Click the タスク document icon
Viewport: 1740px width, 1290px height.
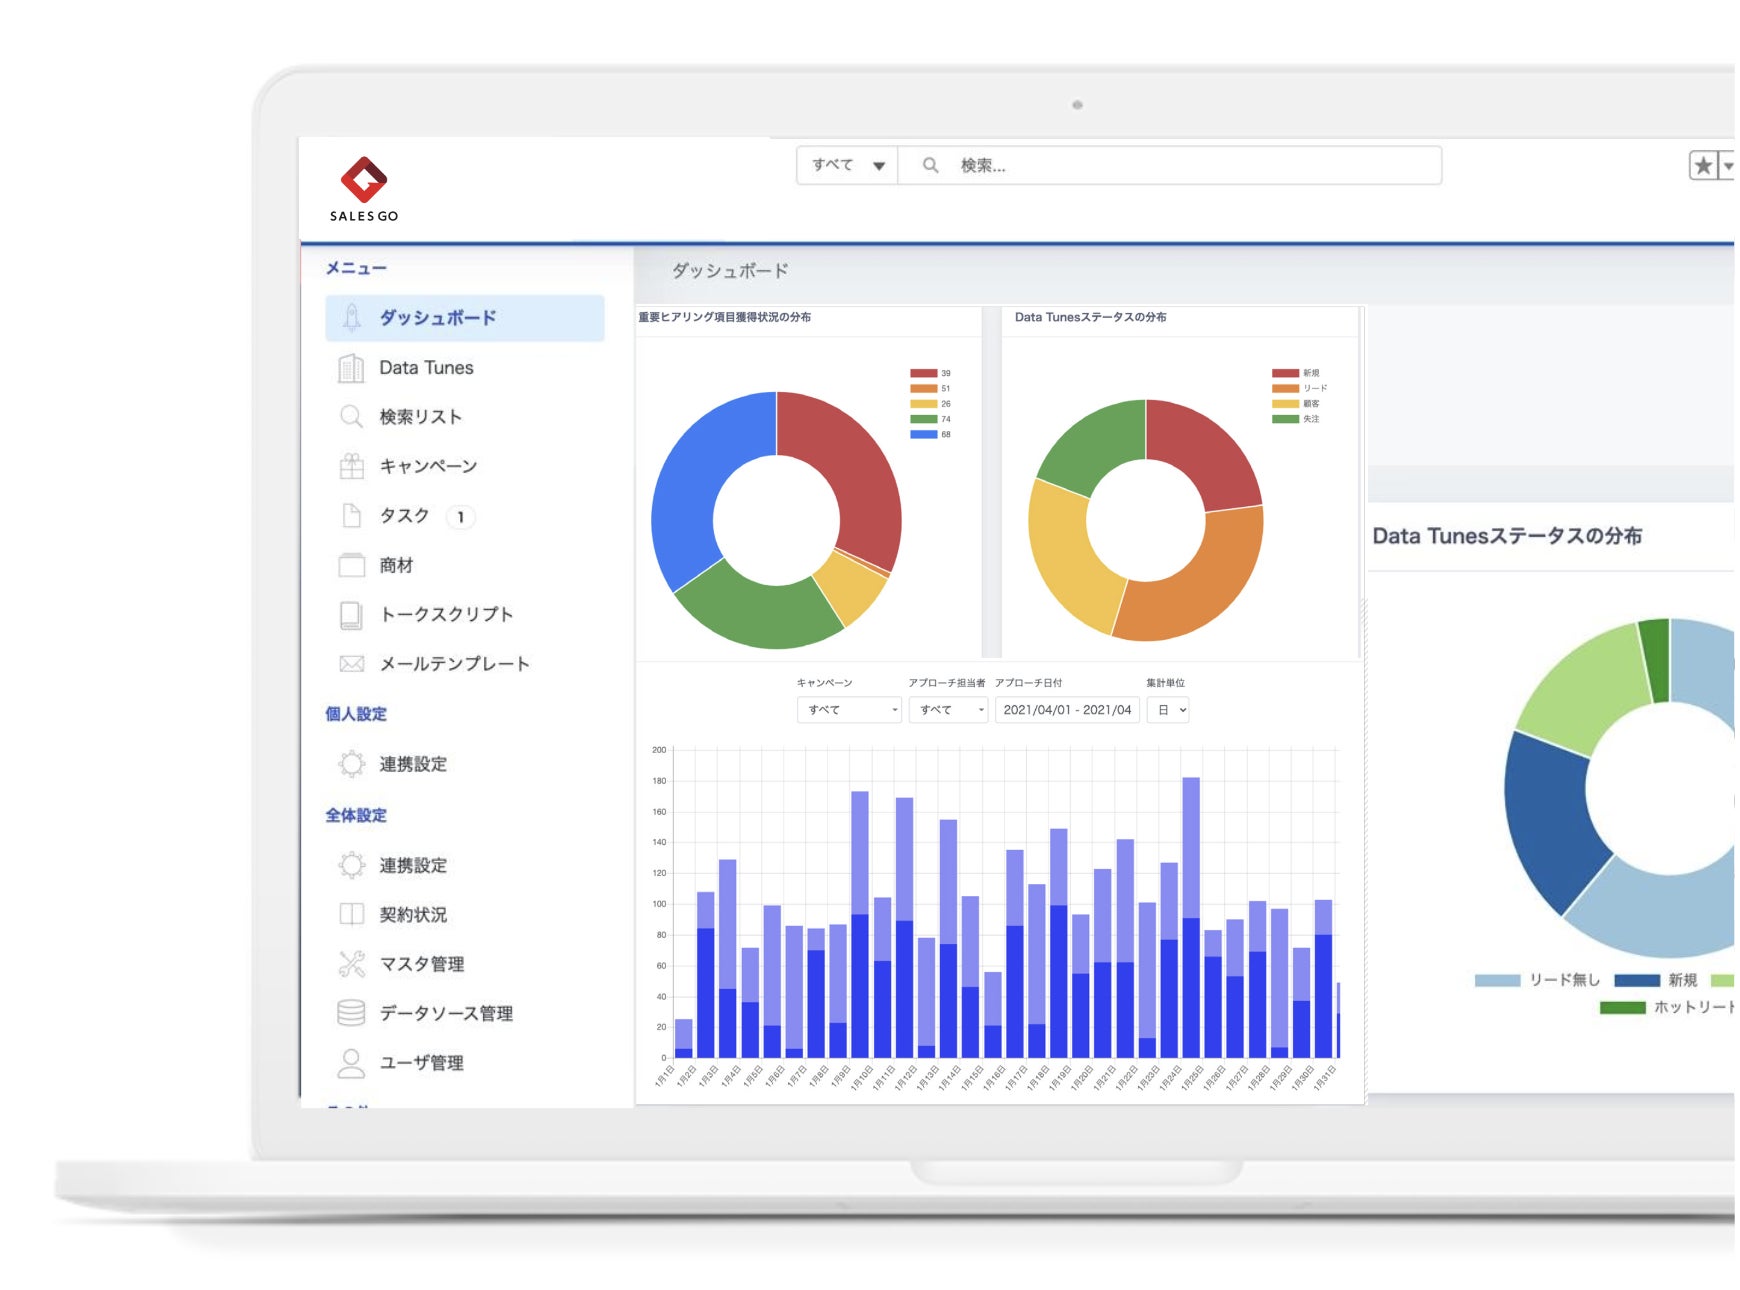[351, 516]
